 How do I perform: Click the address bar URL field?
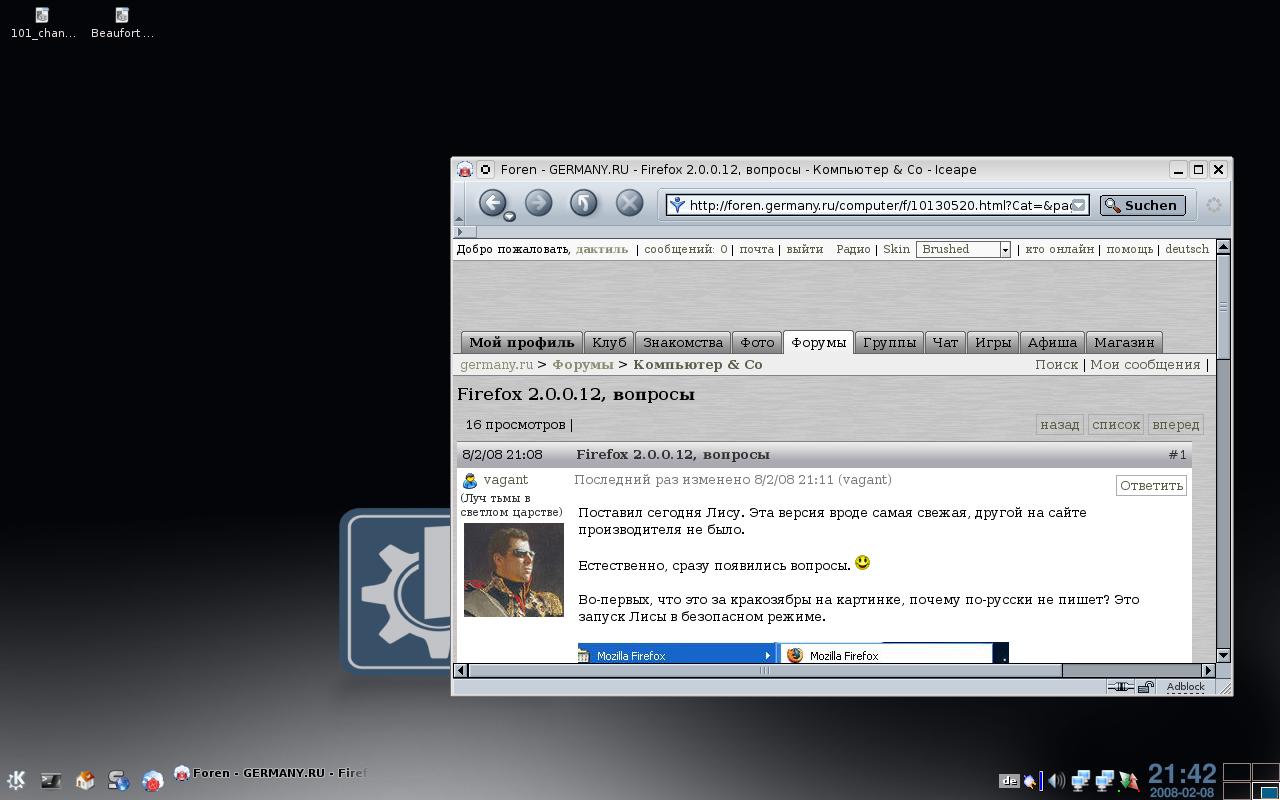[878, 205]
